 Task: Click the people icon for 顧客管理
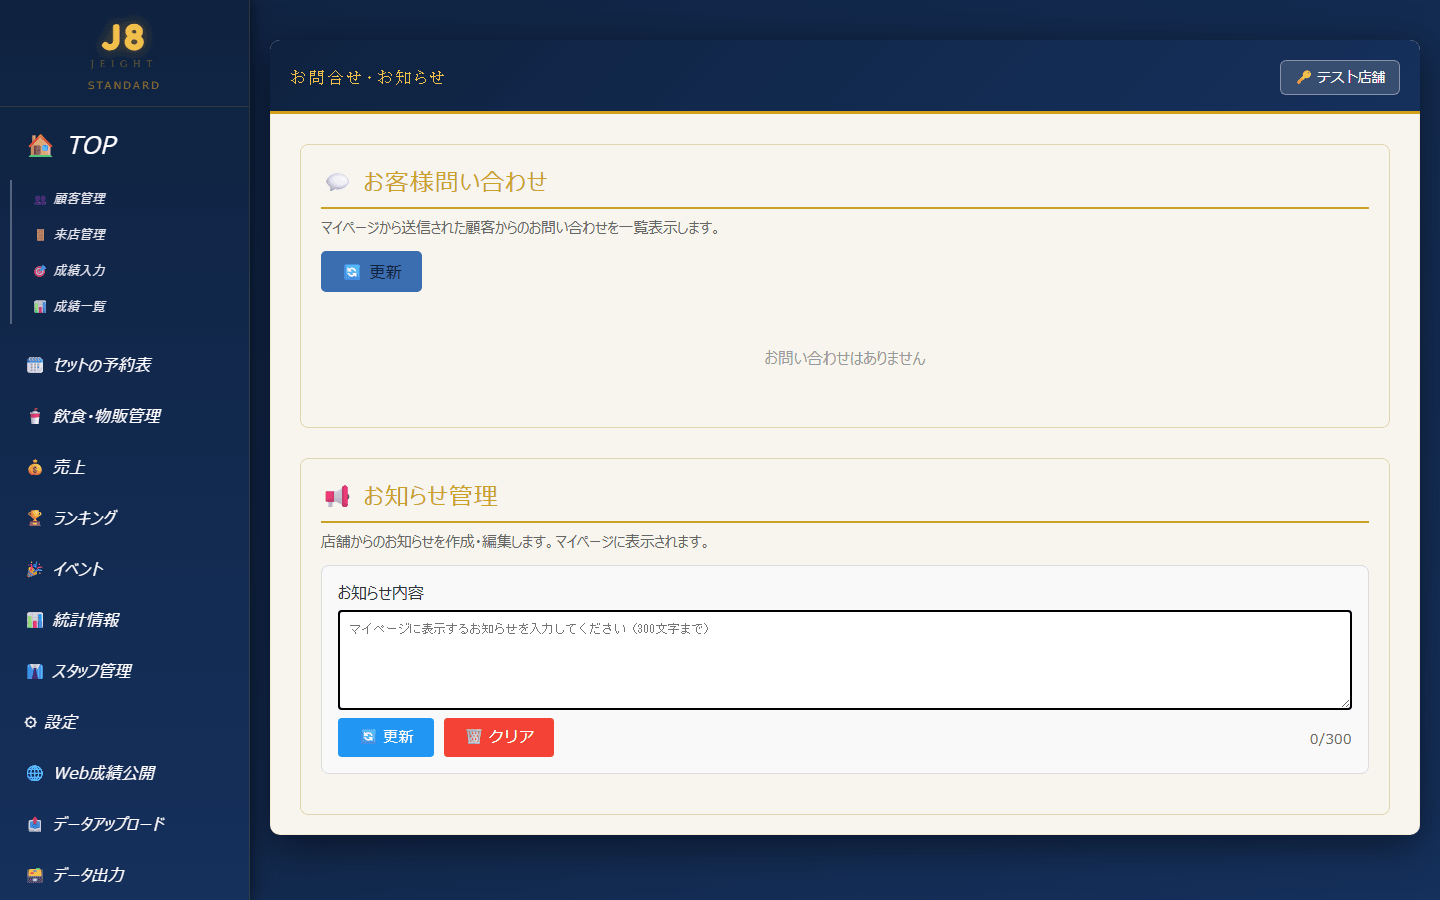pos(40,199)
